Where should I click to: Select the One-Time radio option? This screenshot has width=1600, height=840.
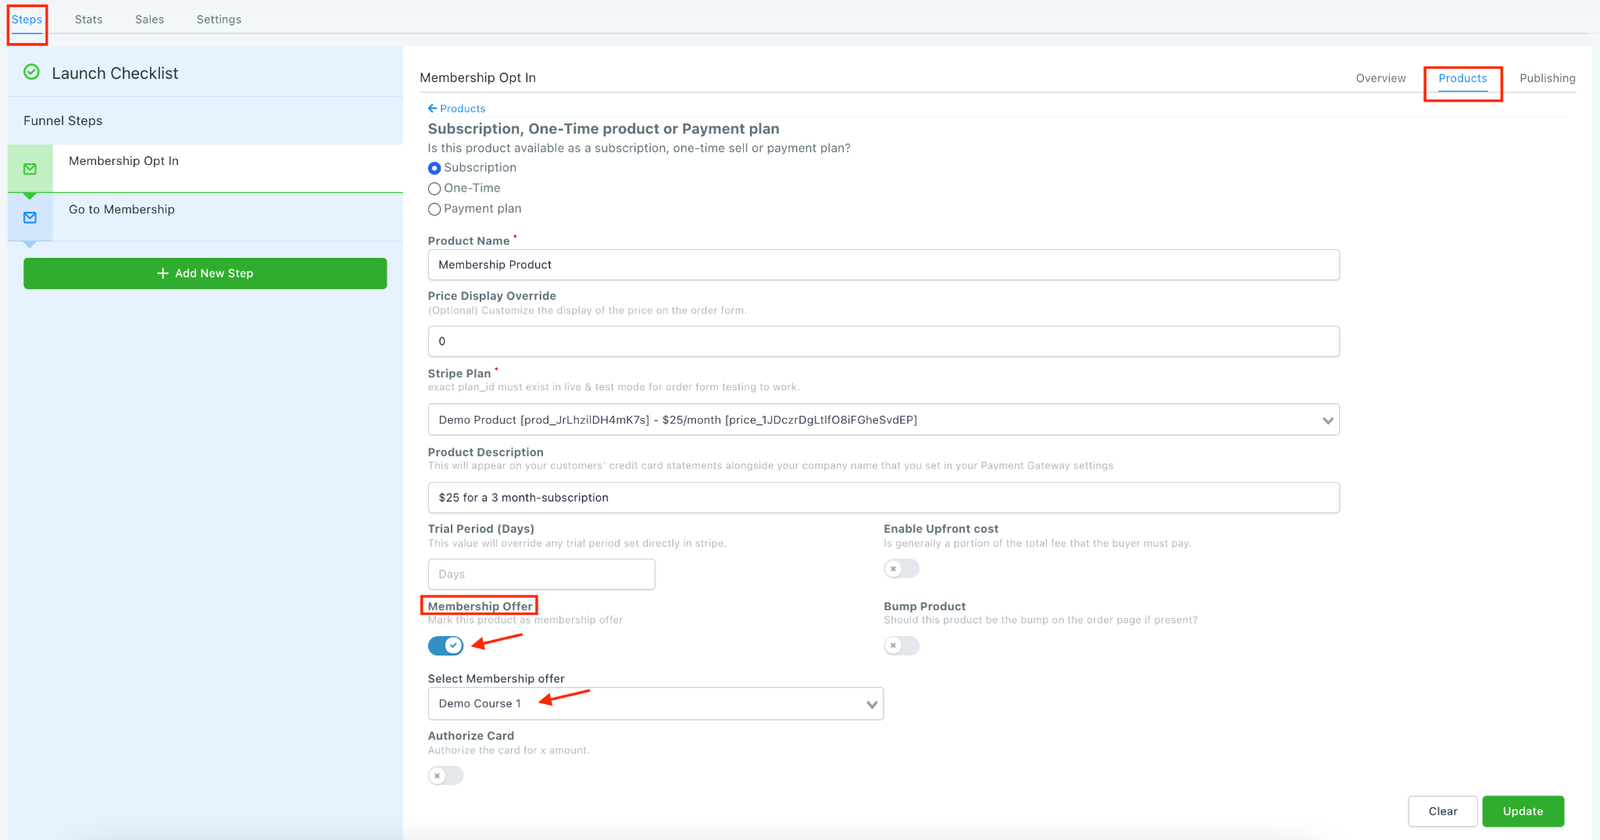434,189
